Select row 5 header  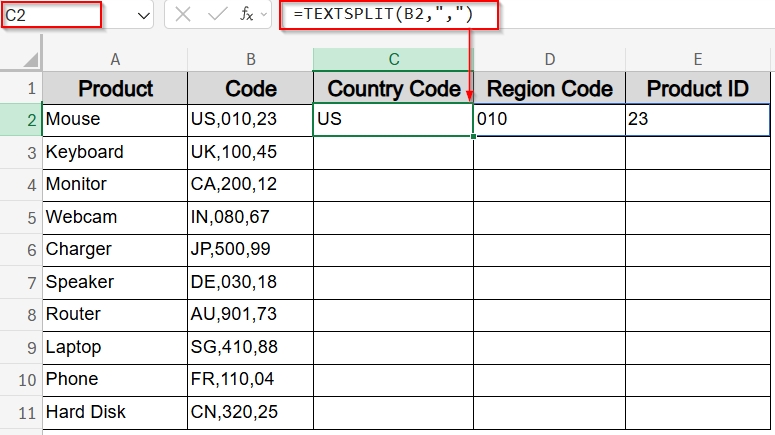pos(21,218)
